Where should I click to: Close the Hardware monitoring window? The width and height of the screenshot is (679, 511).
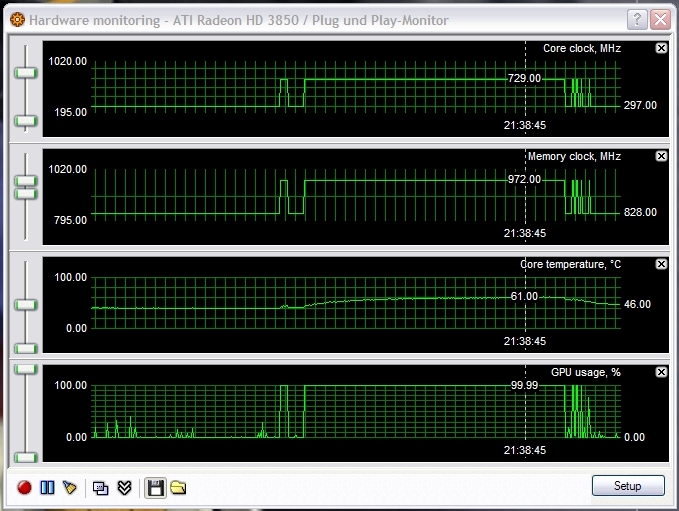click(x=660, y=19)
